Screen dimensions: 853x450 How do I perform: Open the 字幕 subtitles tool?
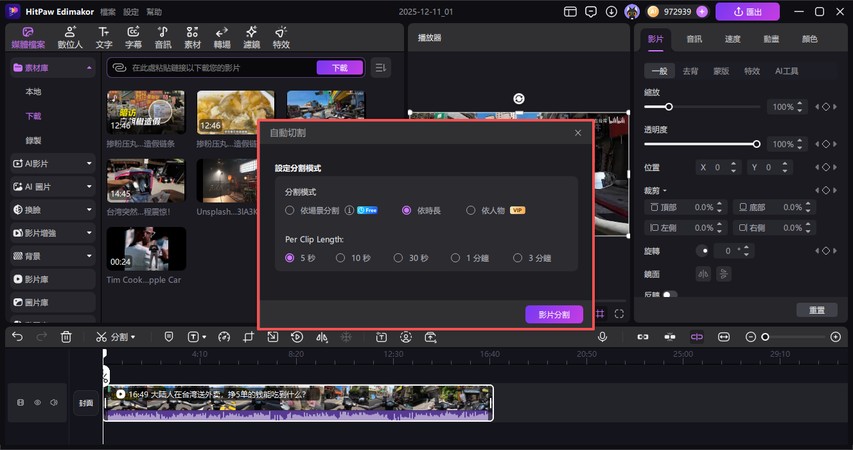pyautogui.click(x=133, y=38)
